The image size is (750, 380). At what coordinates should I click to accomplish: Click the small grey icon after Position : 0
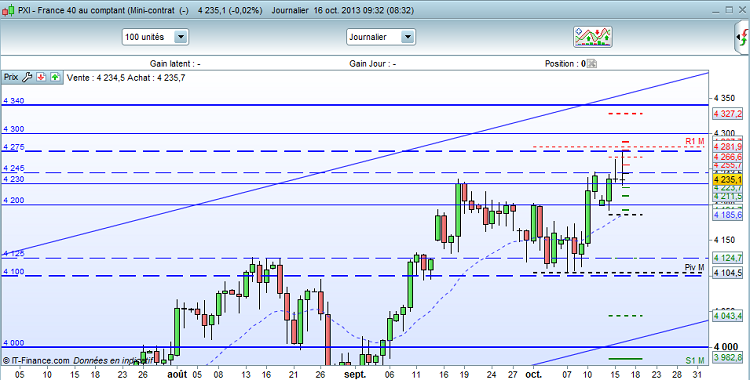point(592,64)
